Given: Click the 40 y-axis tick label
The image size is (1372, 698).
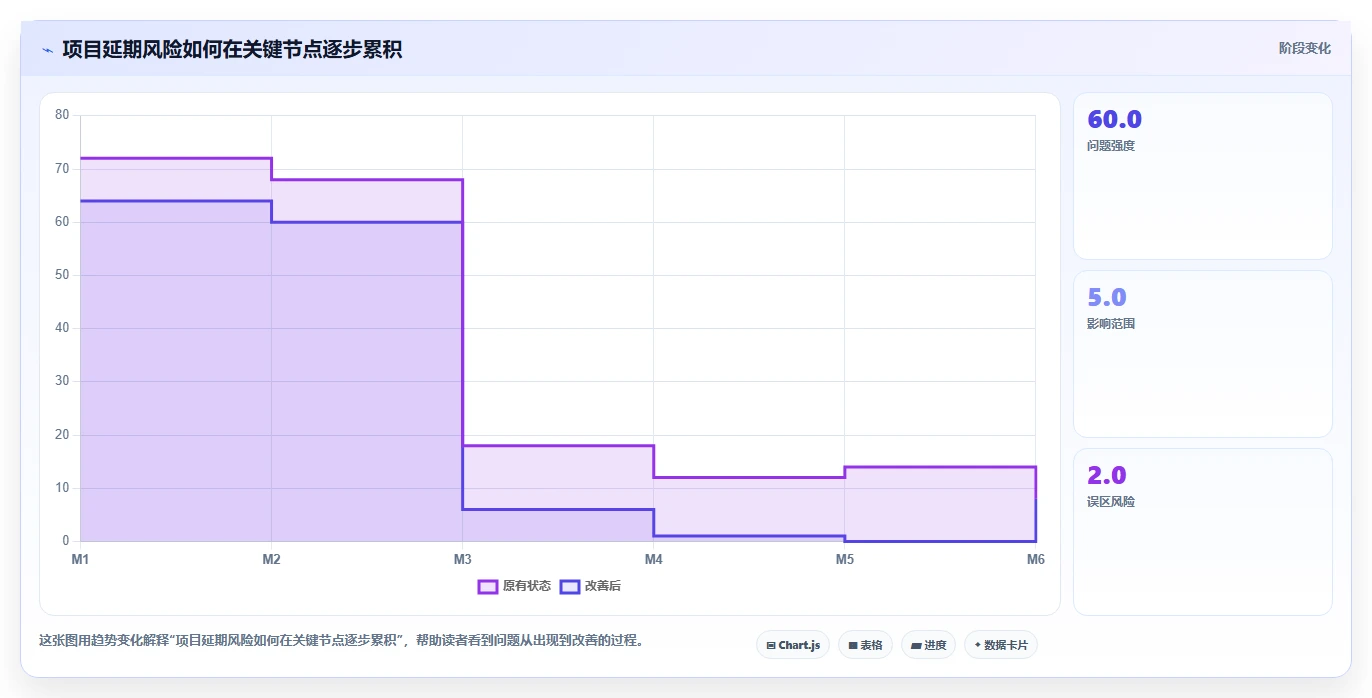Looking at the screenshot, I should click(x=62, y=328).
